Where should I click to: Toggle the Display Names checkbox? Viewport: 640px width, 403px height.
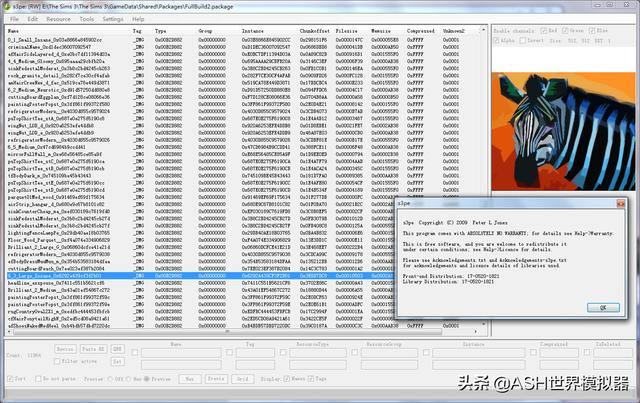pyautogui.click(x=287, y=379)
